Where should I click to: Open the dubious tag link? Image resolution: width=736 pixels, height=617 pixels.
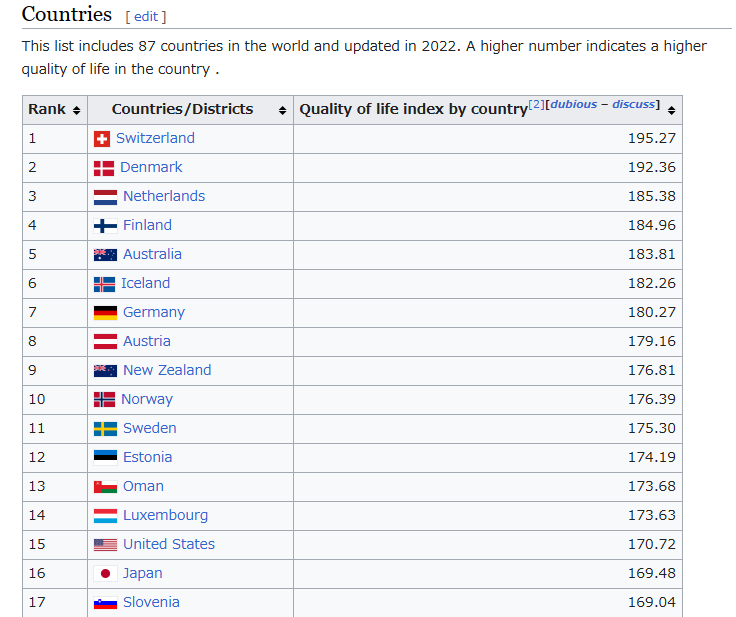574,105
